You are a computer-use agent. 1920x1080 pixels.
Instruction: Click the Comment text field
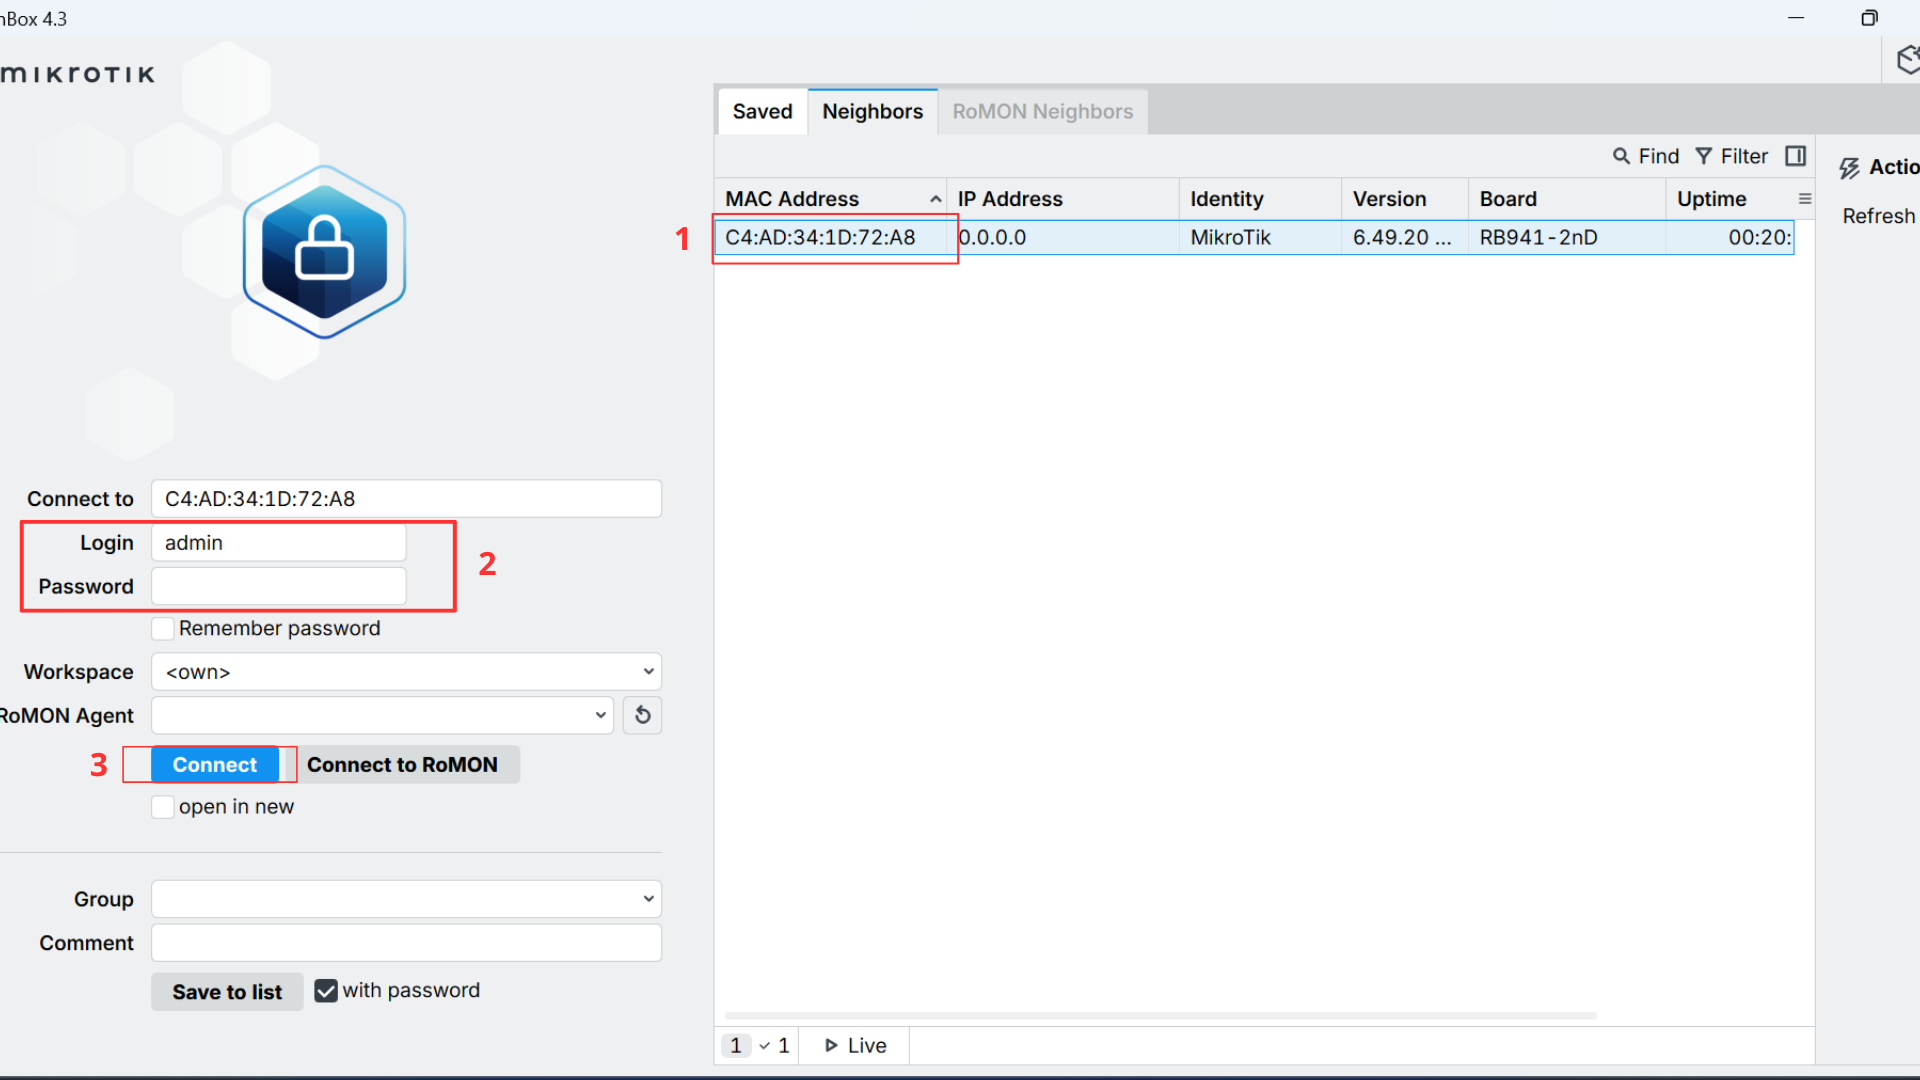click(406, 943)
